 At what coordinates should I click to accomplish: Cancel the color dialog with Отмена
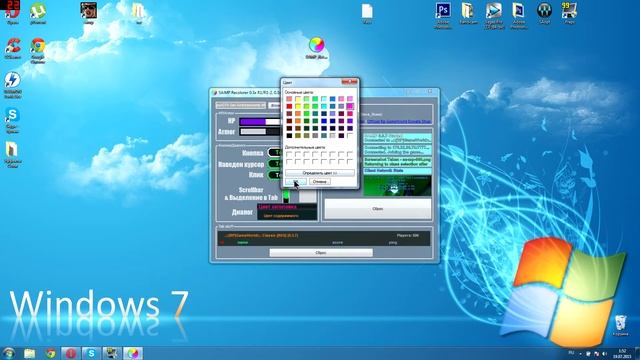pyautogui.click(x=320, y=182)
